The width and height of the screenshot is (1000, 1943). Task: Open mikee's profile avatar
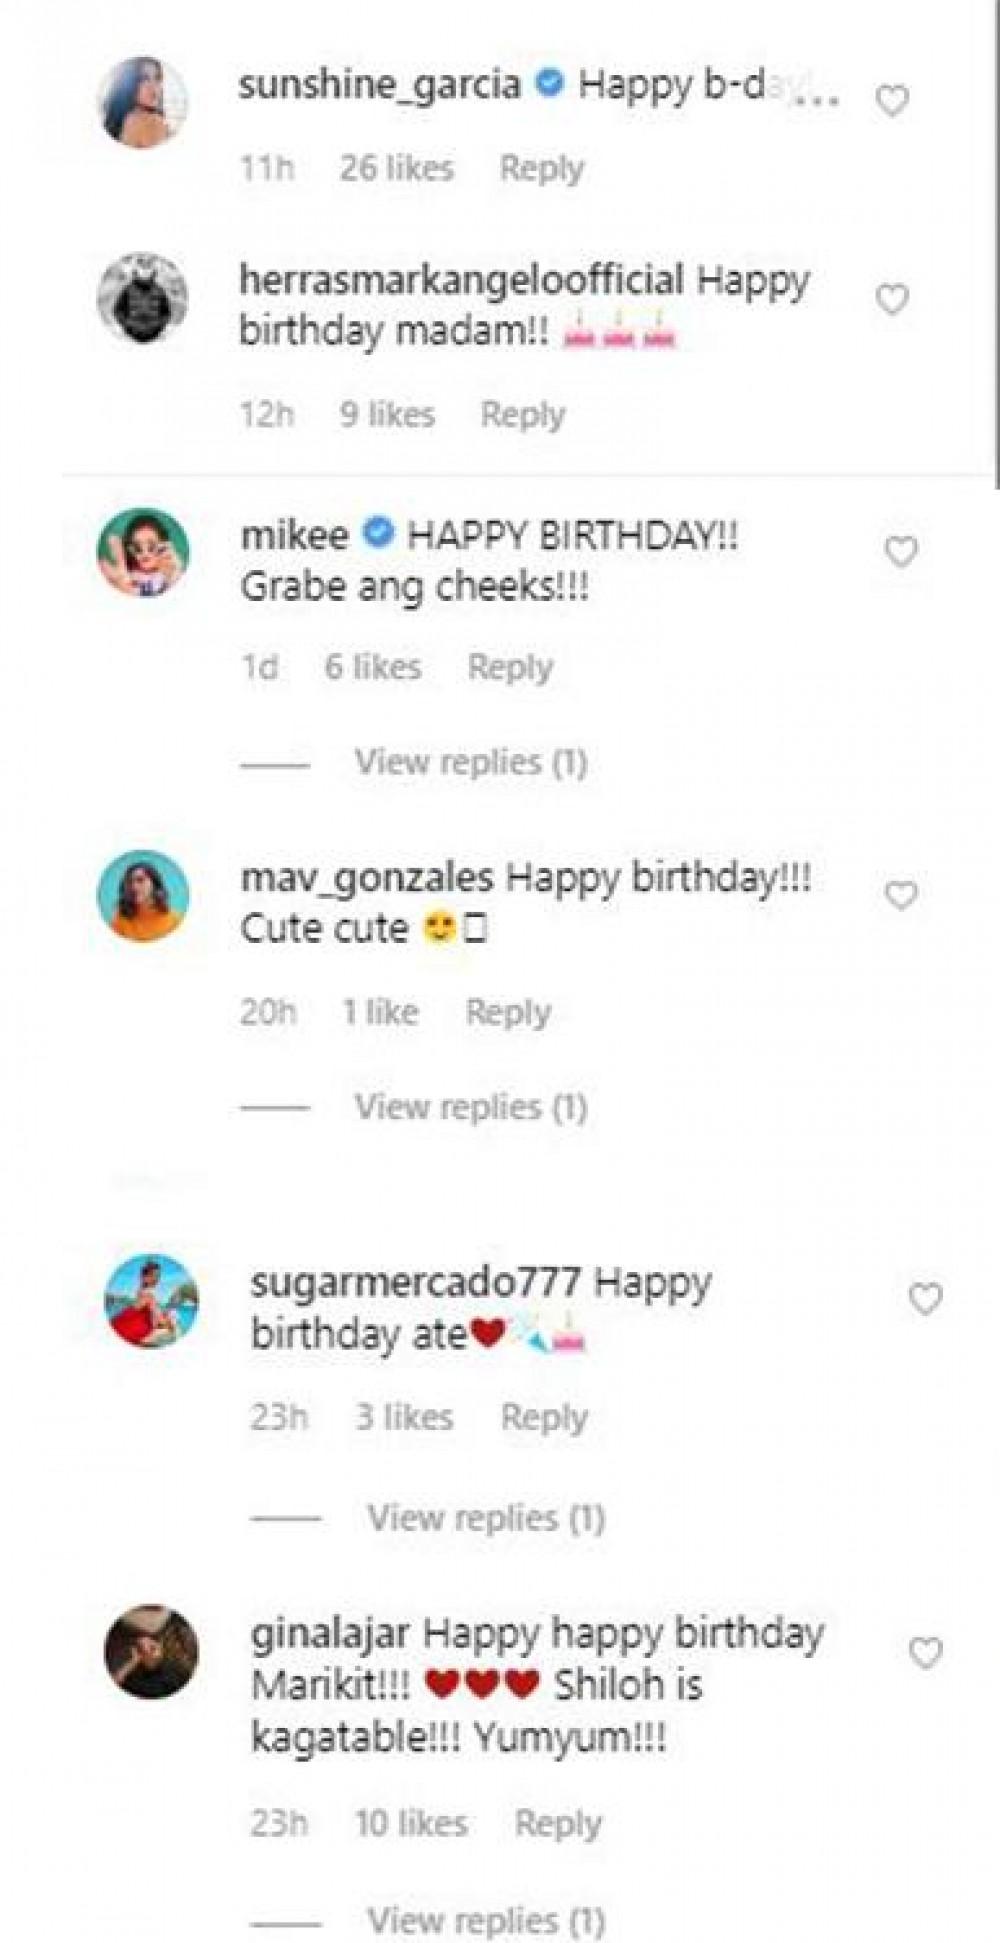(x=143, y=553)
